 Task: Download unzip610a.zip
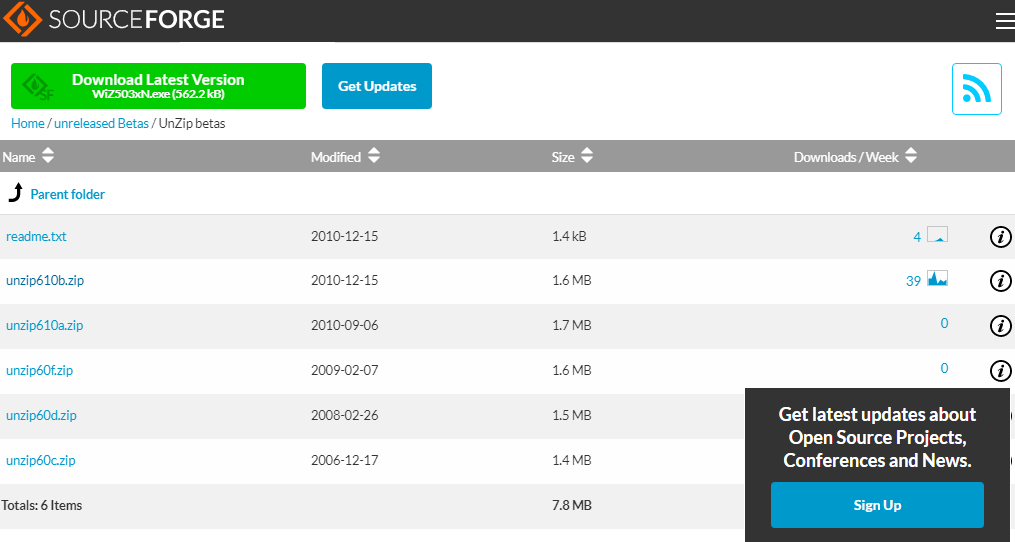(45, 325)
